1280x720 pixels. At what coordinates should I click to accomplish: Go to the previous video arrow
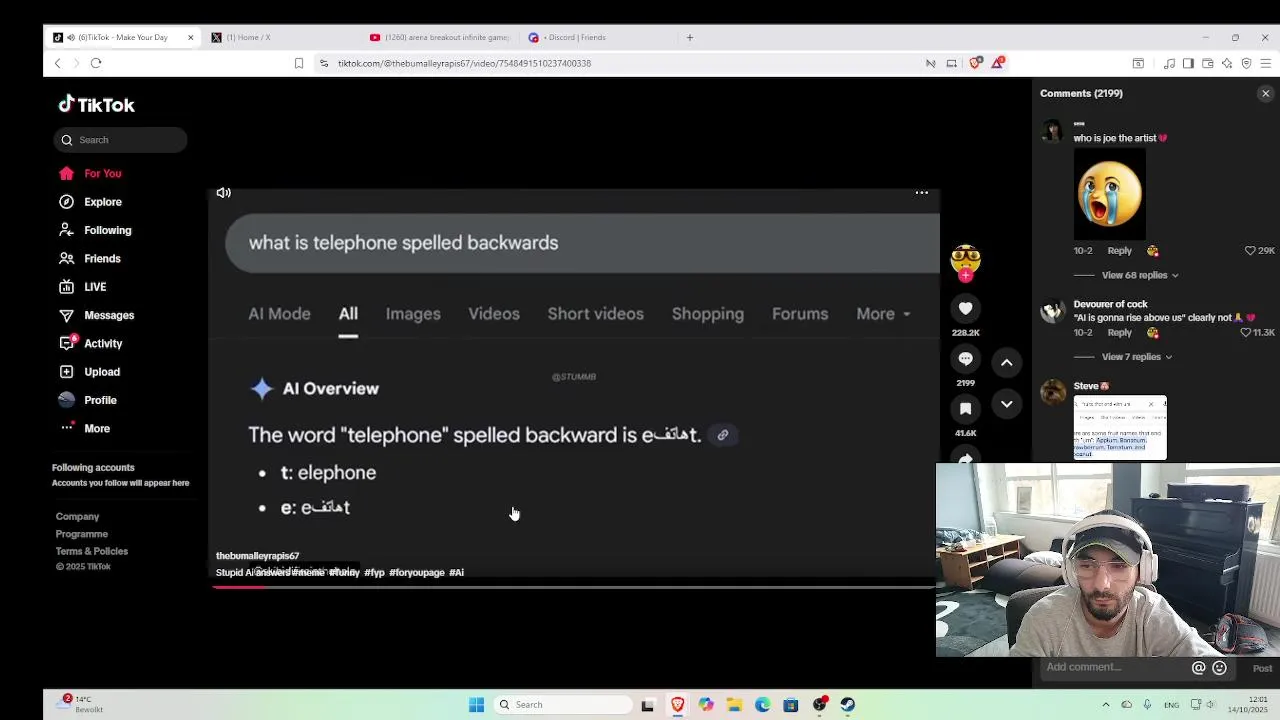coord(1007,362)
